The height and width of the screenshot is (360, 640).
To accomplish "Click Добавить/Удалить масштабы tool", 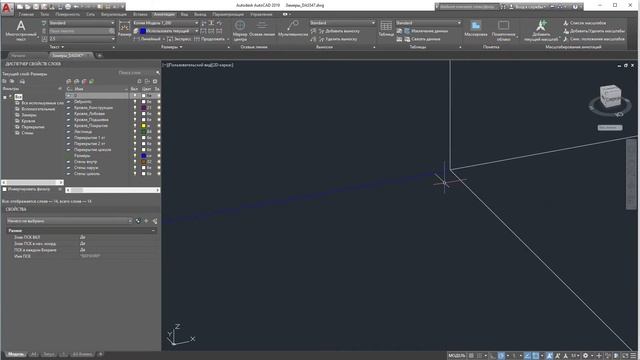I will point(594,31).
